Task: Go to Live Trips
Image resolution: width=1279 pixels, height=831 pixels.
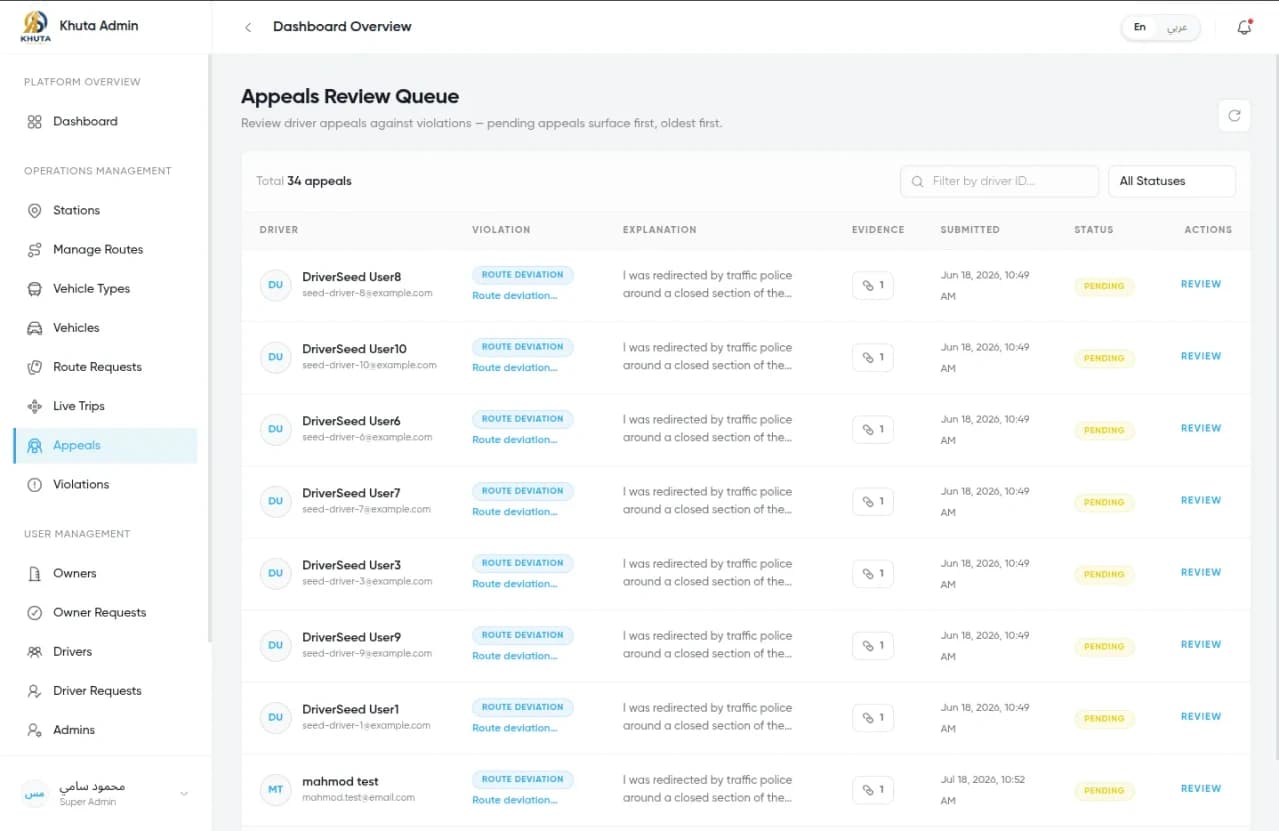Action: pos(105,406)
